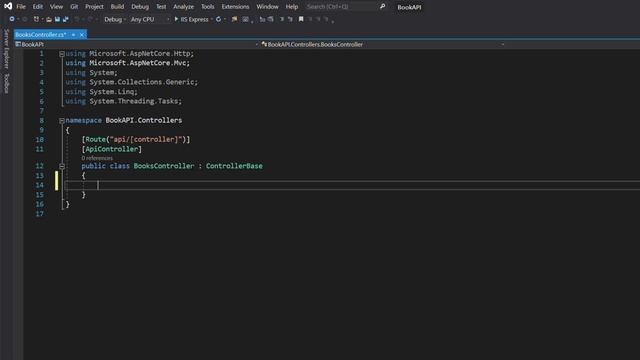Click line number 17 in the gutter
Screen dimensions: 640x360
coord(40,214)
